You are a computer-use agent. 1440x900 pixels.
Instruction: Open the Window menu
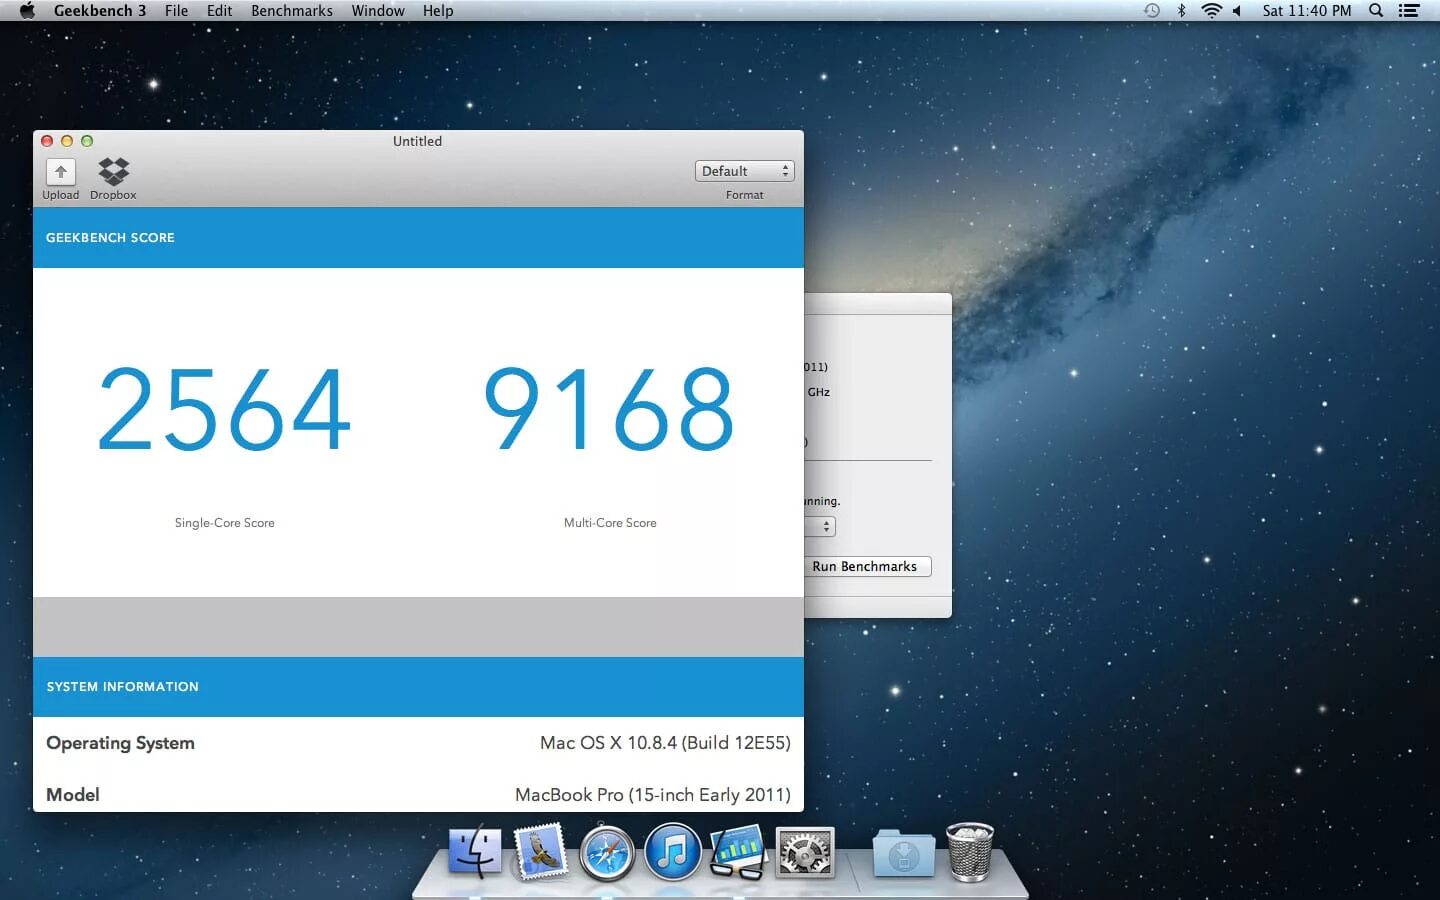click(x=378, y=11)
